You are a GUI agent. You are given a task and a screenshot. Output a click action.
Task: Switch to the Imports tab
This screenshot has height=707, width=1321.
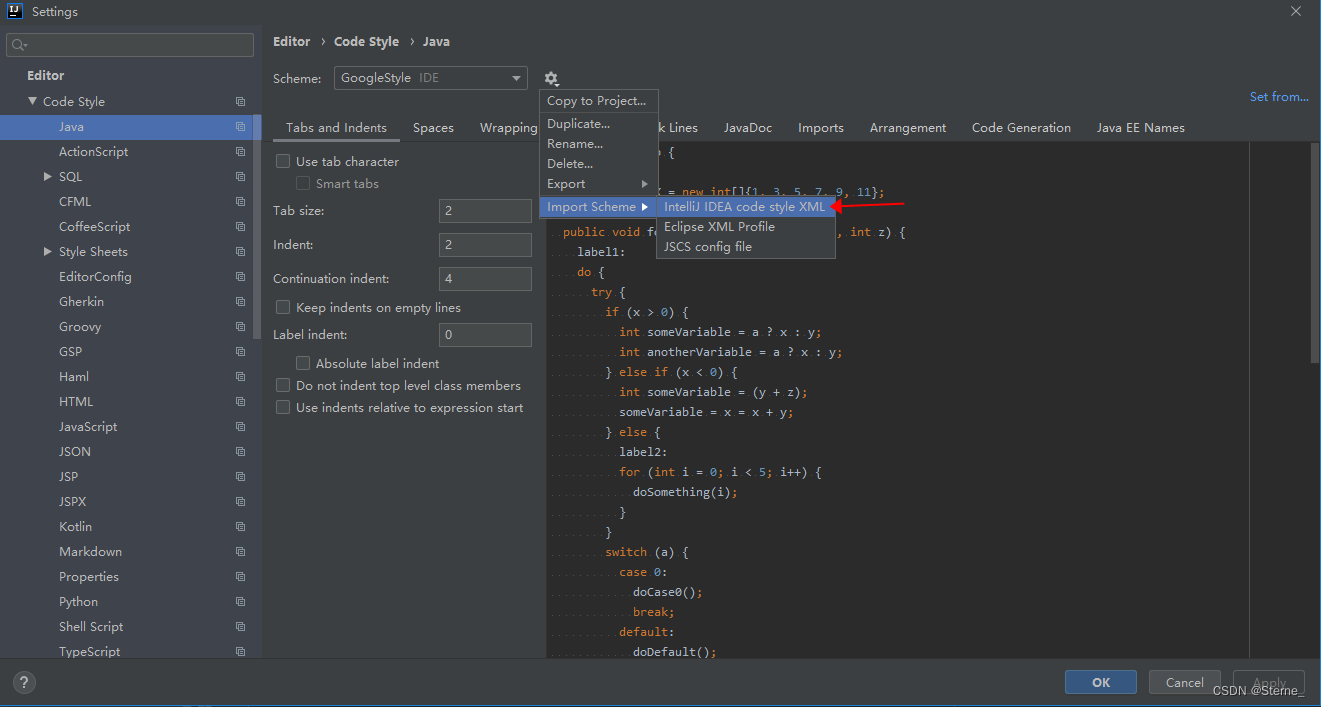[x=821, y=128]
